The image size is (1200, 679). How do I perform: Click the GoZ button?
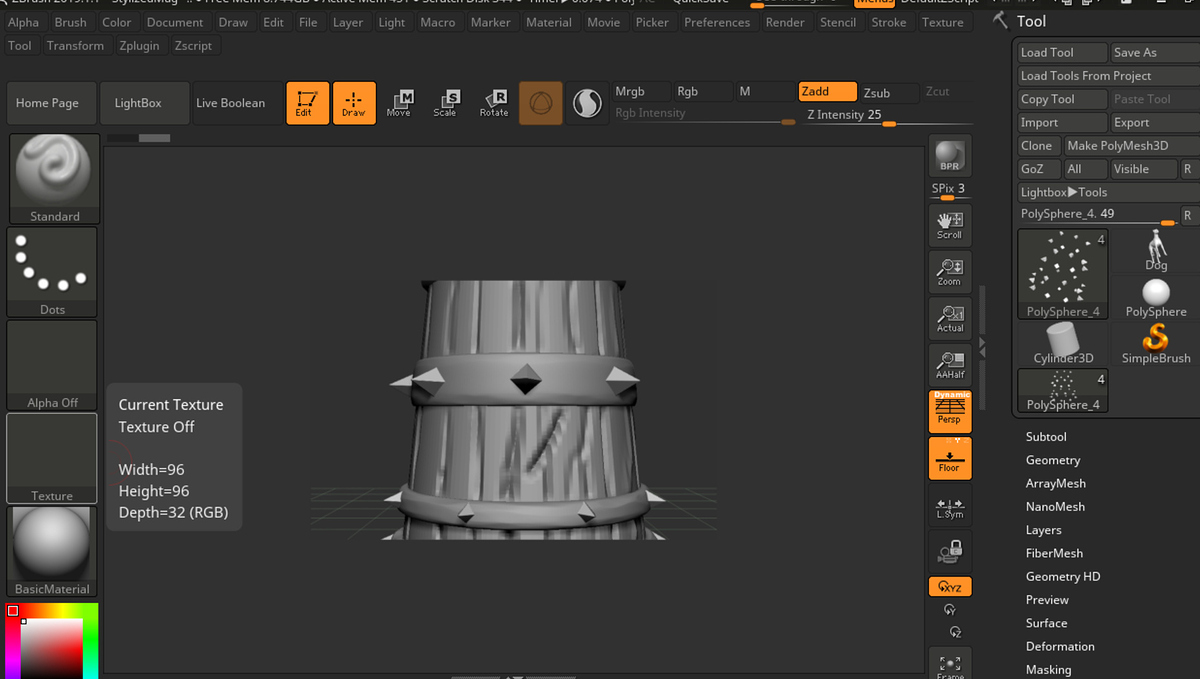[1038, 169]
